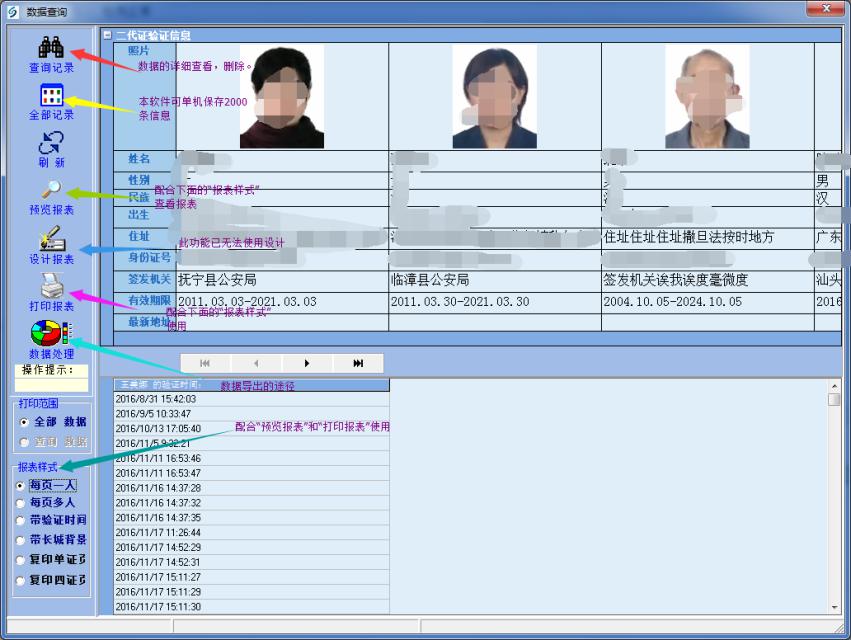Screen dimensions: 851x640
Task: Choose the 带验证时间 report style
Action: point(21,521)
